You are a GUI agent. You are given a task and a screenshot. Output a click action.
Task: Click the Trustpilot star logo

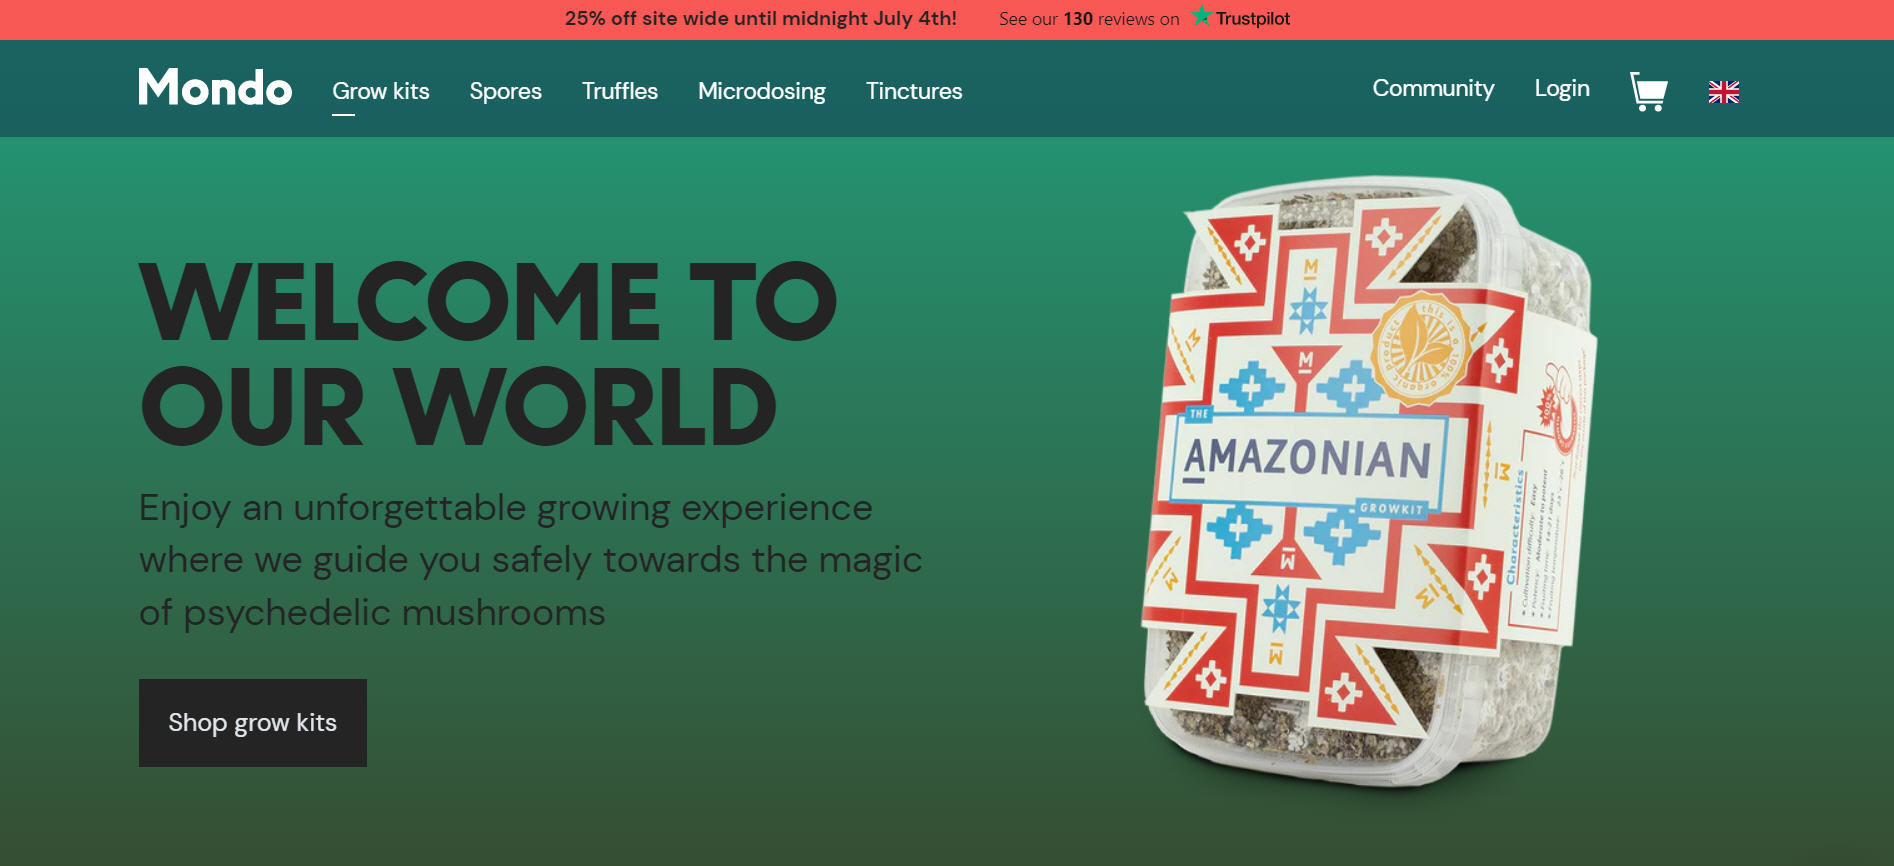click(1201, 16)
